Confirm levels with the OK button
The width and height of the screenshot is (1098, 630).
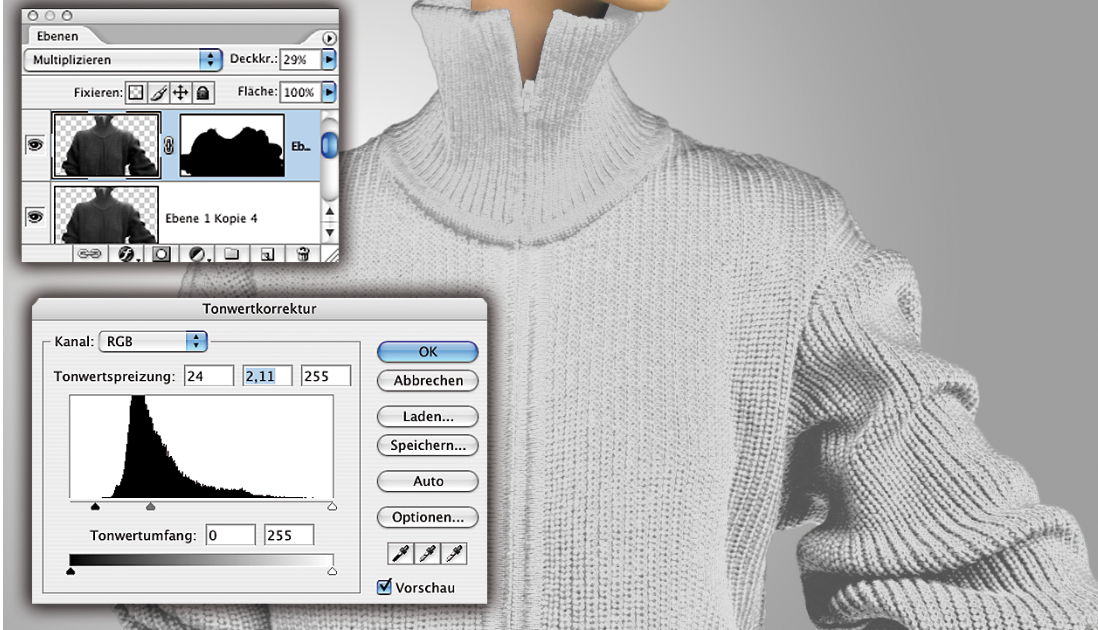[x=427, y=352]
